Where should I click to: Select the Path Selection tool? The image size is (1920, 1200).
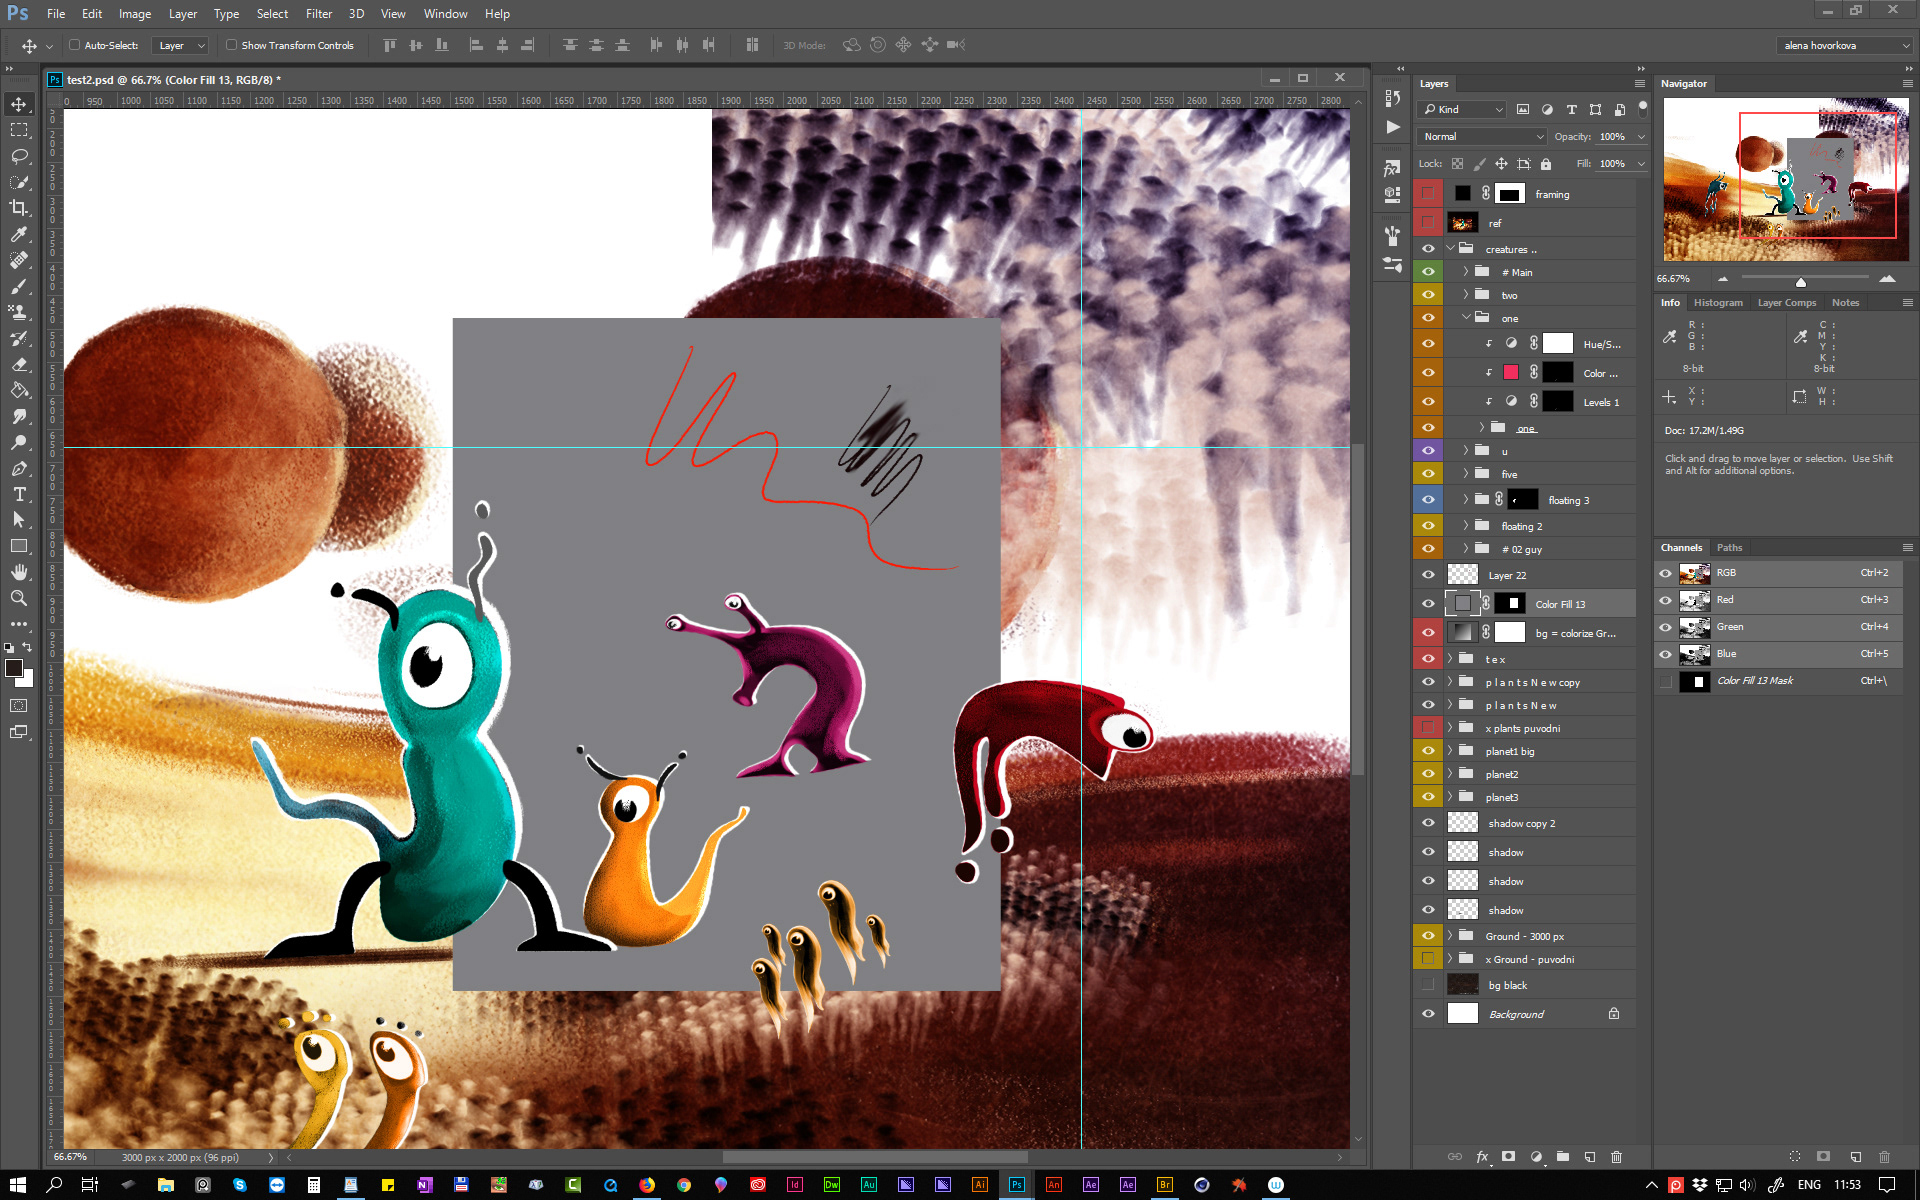19,520
